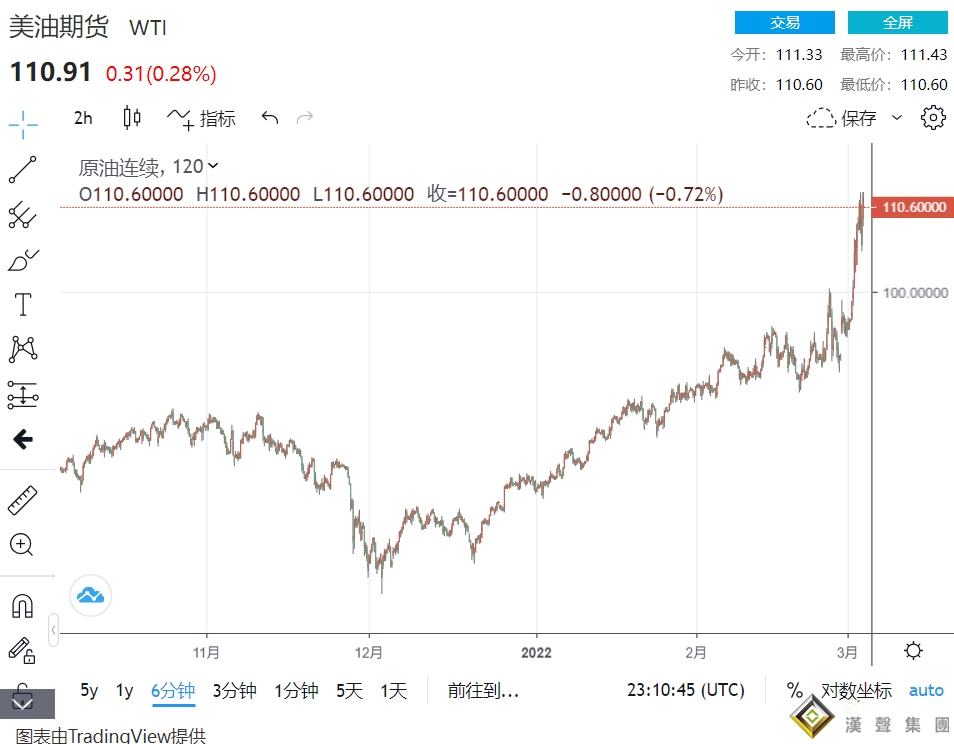The height and width of the screenshot is (744, 954).
Task: Open the 2h interval selector
Action: (x=83, y=118)
